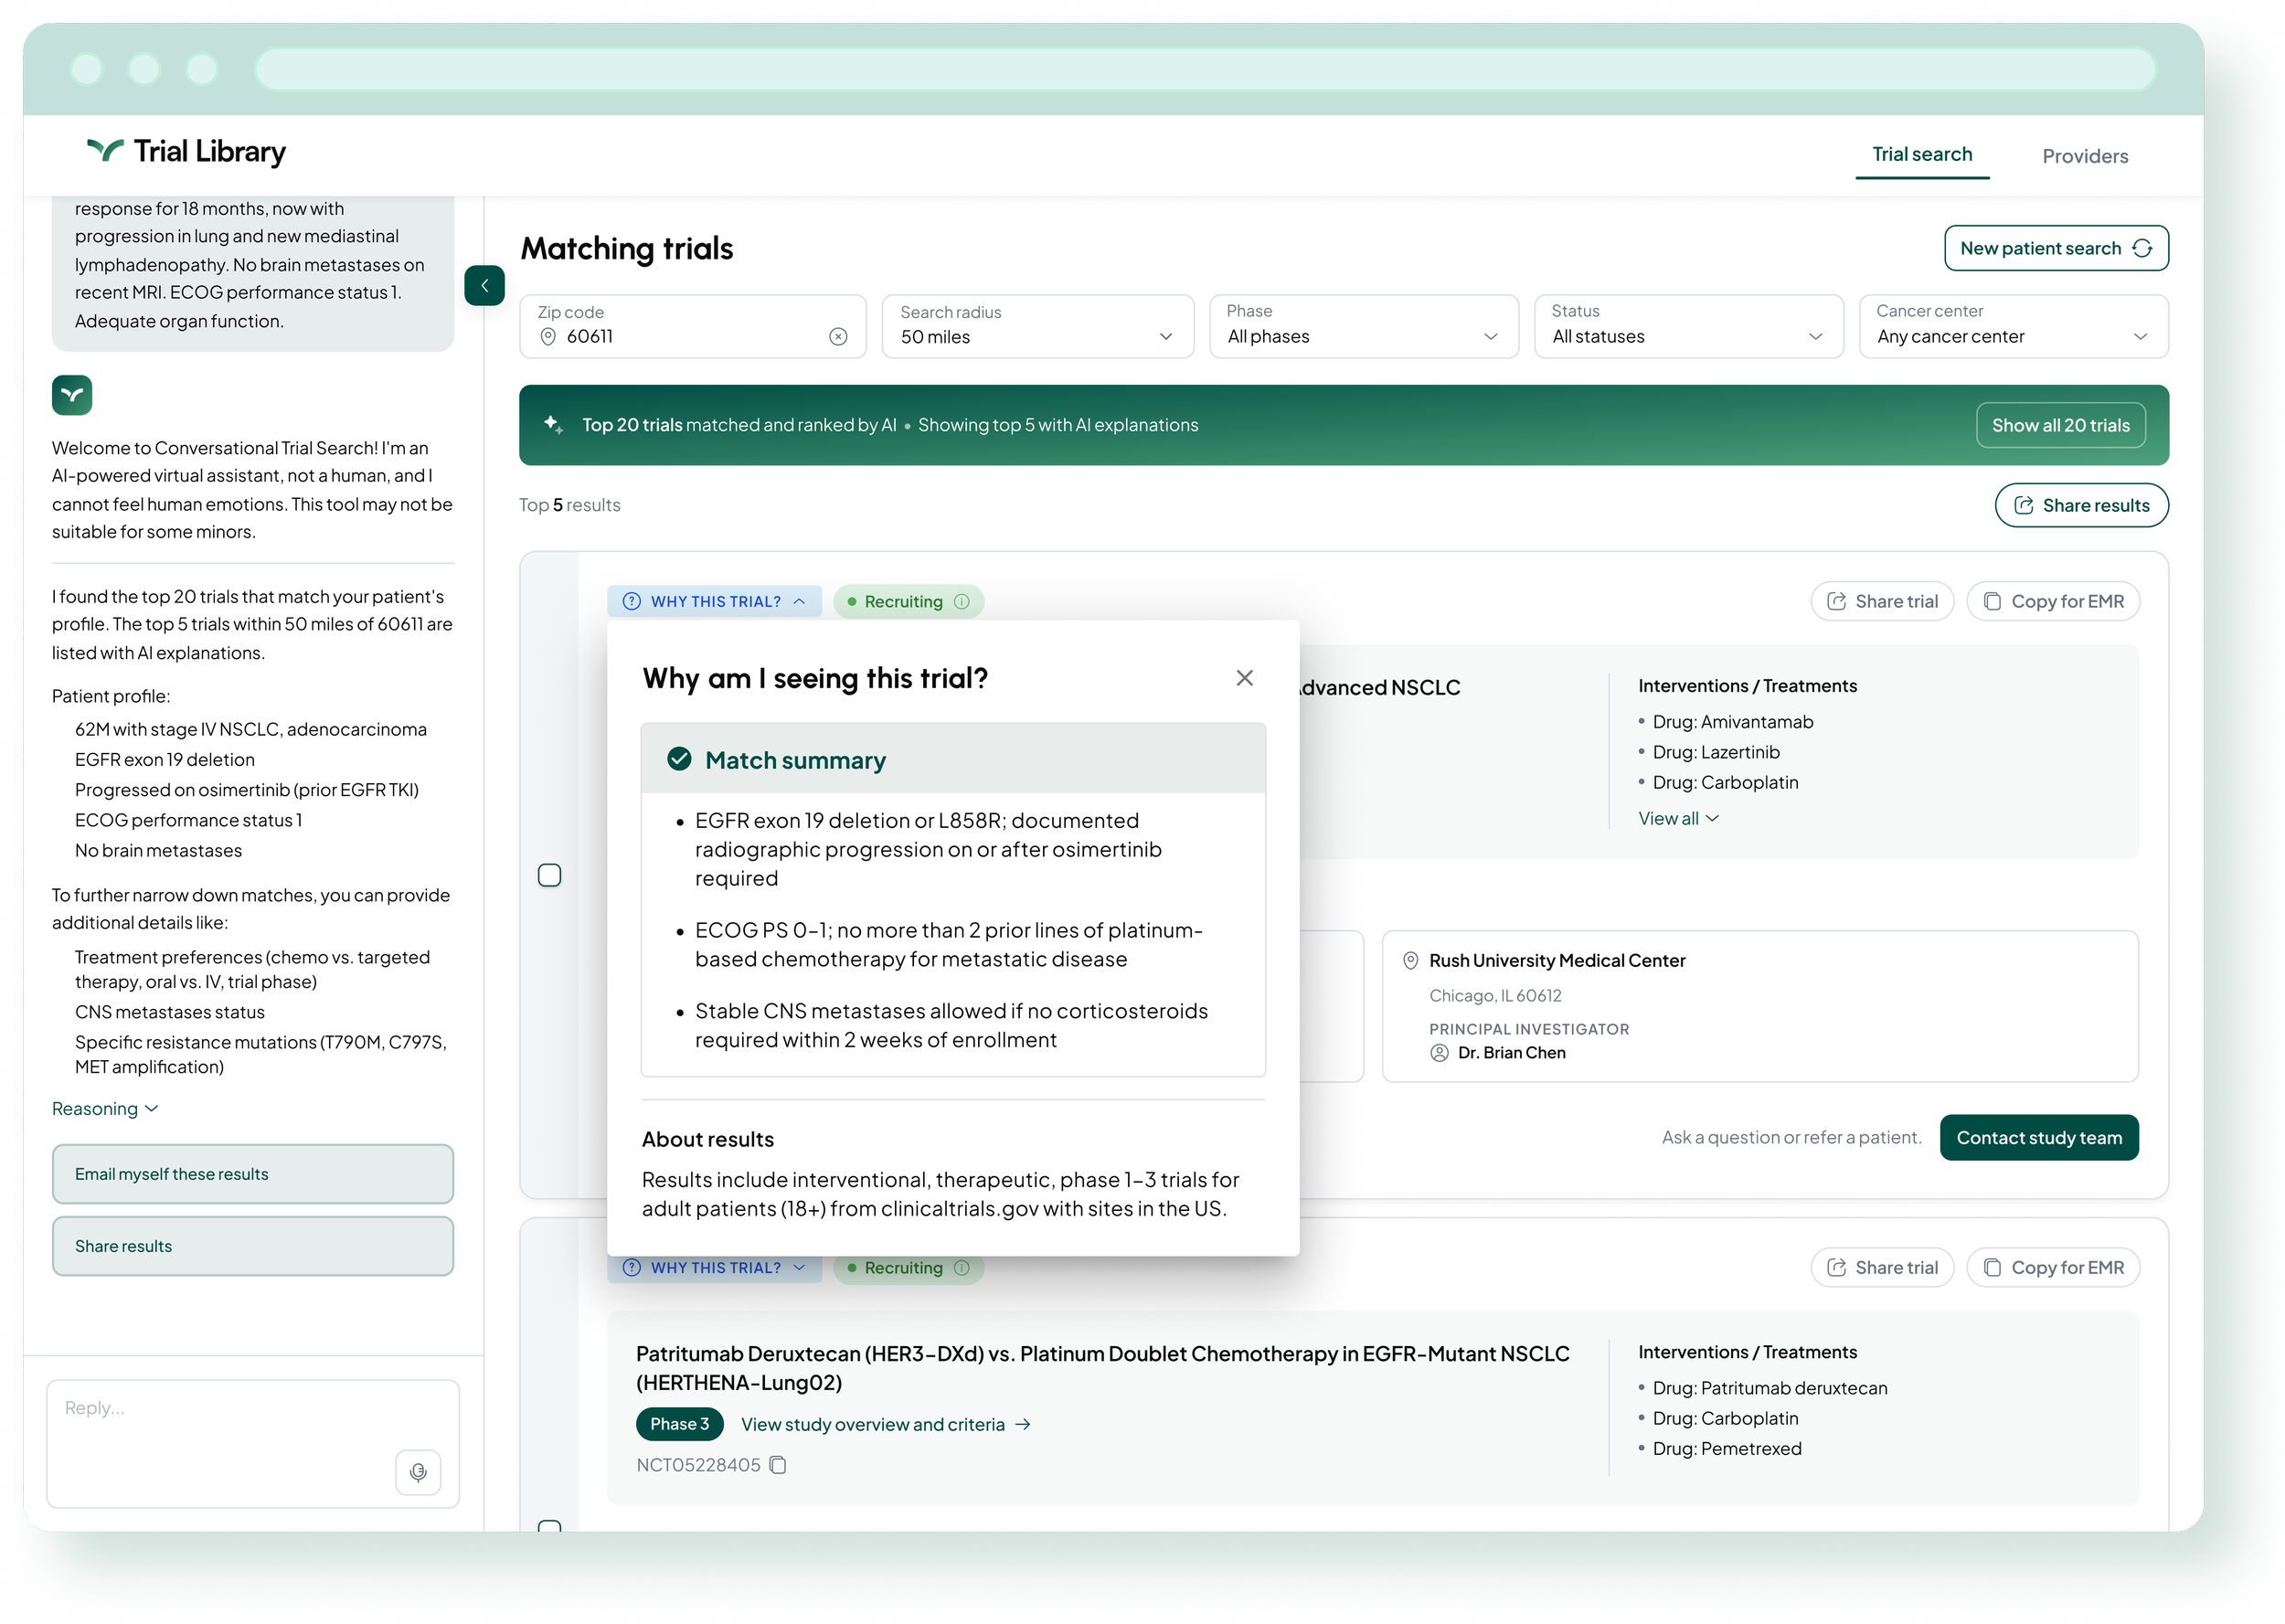
Task: Select the first trial checkbox
Action: [549, 875]
